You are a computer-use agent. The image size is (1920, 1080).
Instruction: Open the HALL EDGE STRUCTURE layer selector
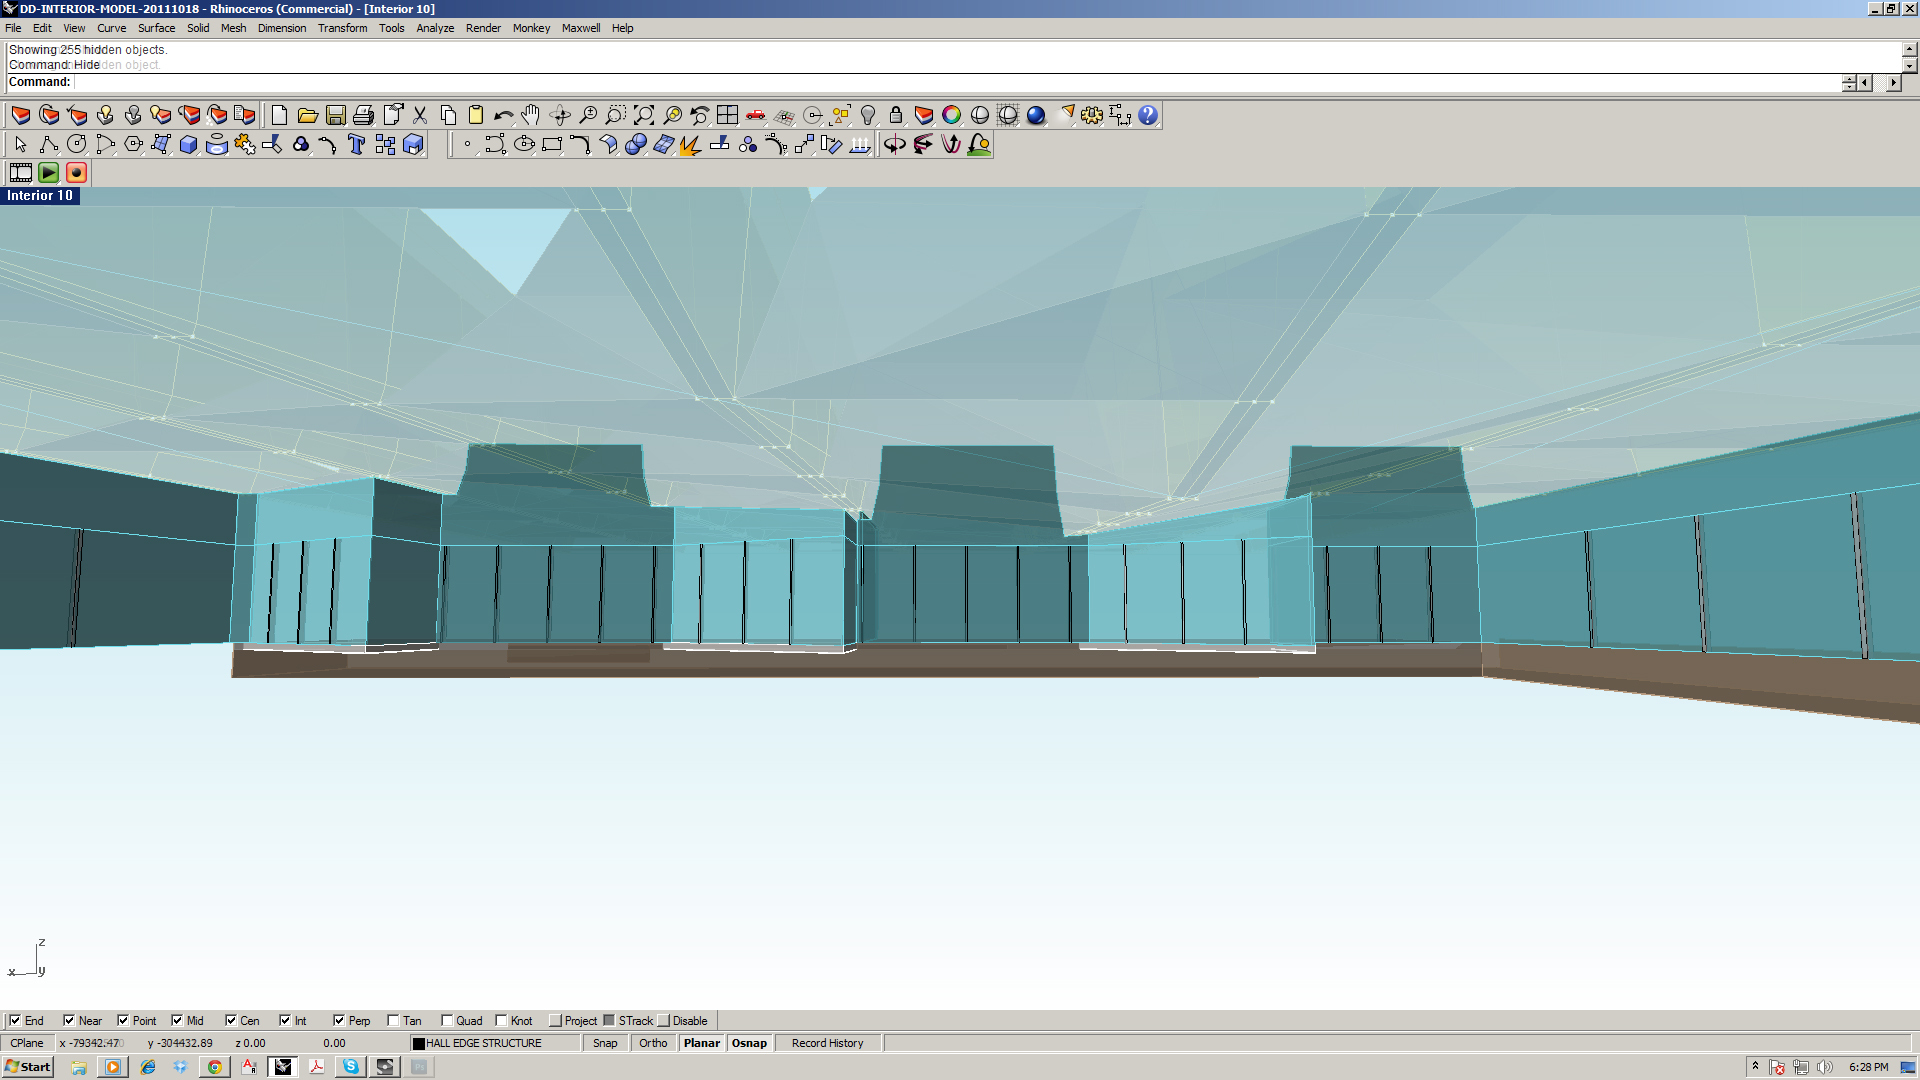tap(495, 1043)
